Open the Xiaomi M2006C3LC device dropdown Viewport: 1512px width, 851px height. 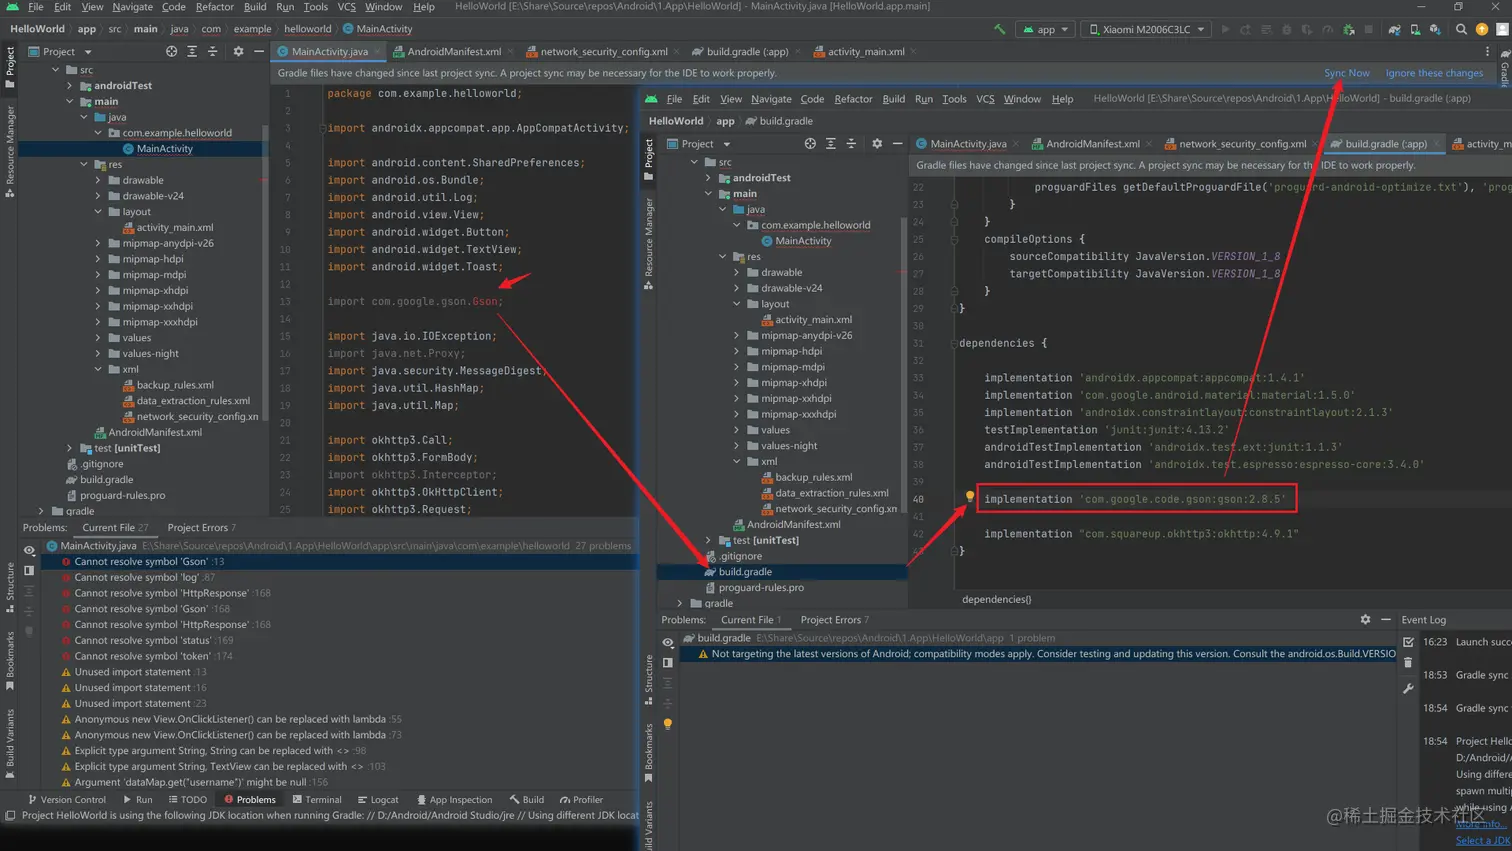(1147, 29)
